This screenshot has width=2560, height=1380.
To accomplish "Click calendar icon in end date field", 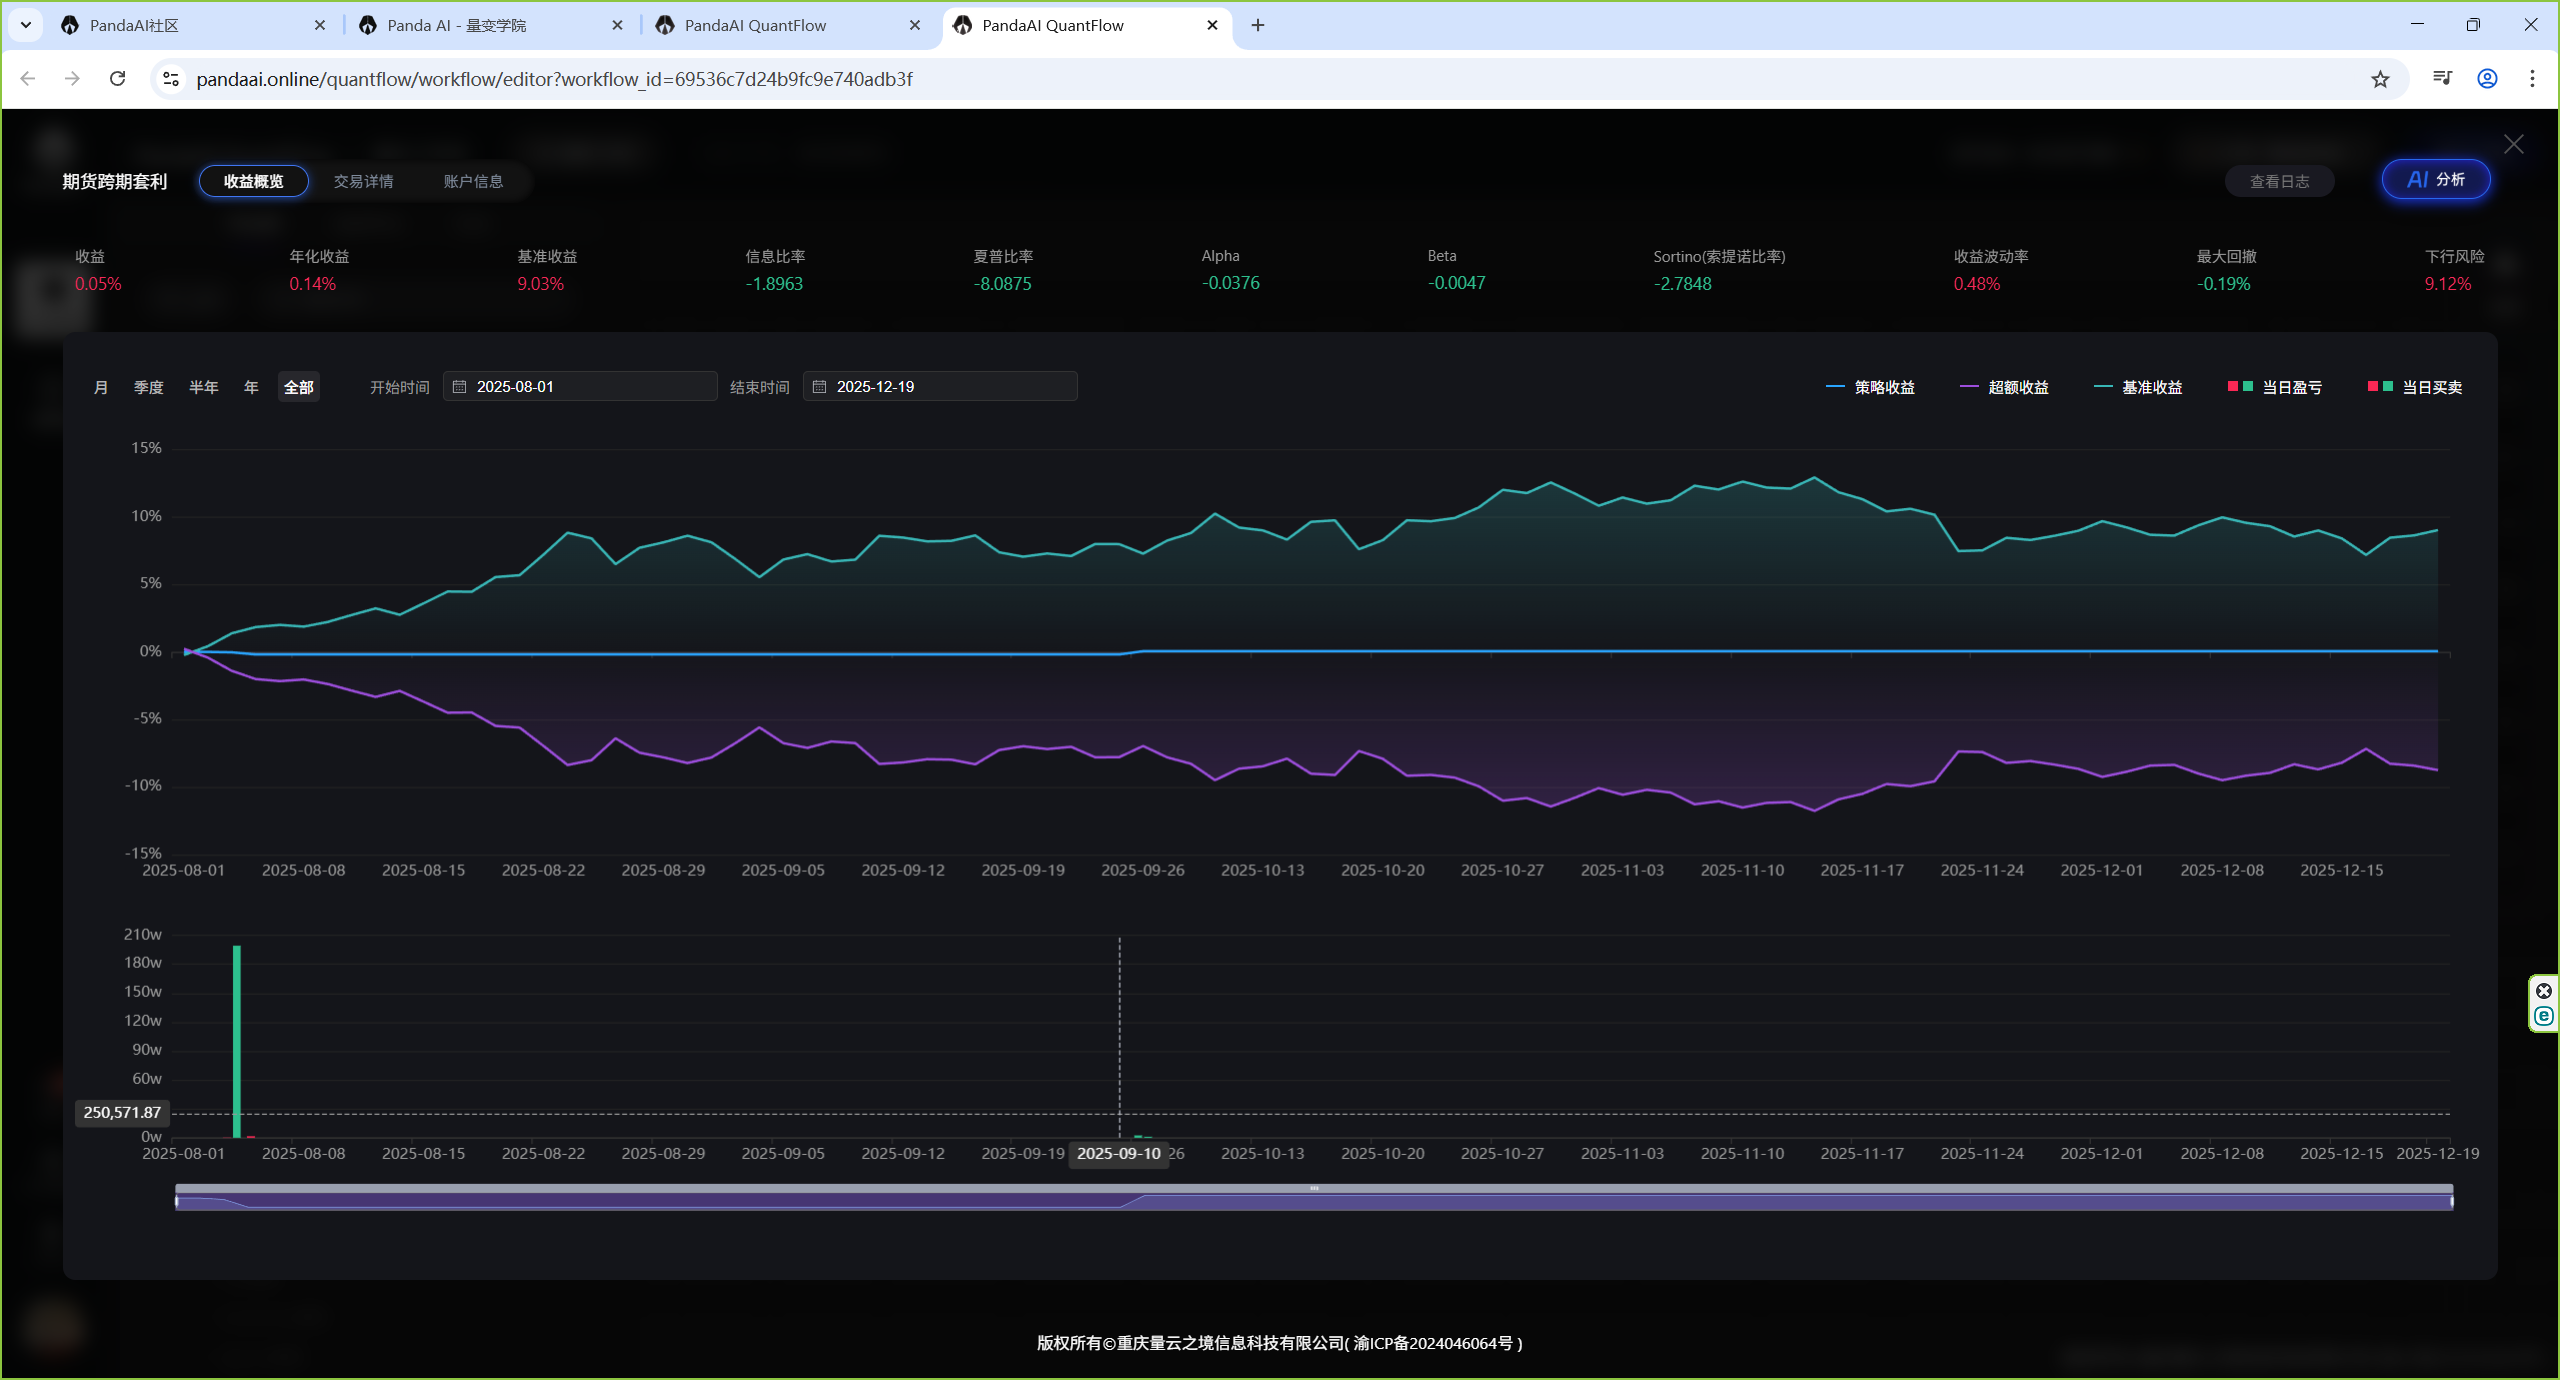I will pos(820,387).
